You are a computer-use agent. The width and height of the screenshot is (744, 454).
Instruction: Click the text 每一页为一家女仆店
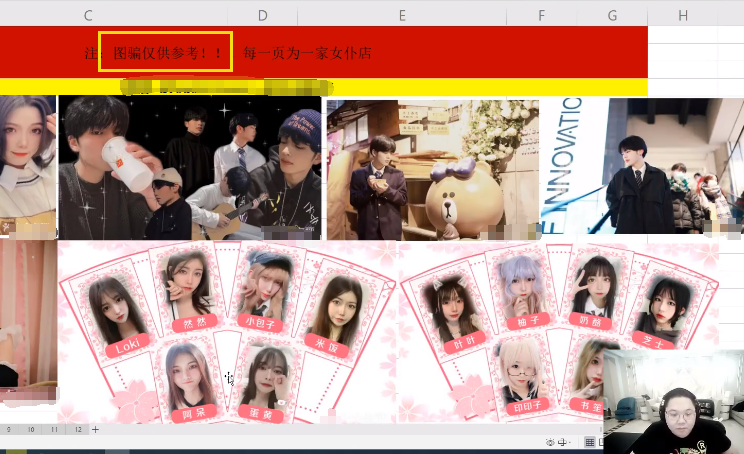307,53
